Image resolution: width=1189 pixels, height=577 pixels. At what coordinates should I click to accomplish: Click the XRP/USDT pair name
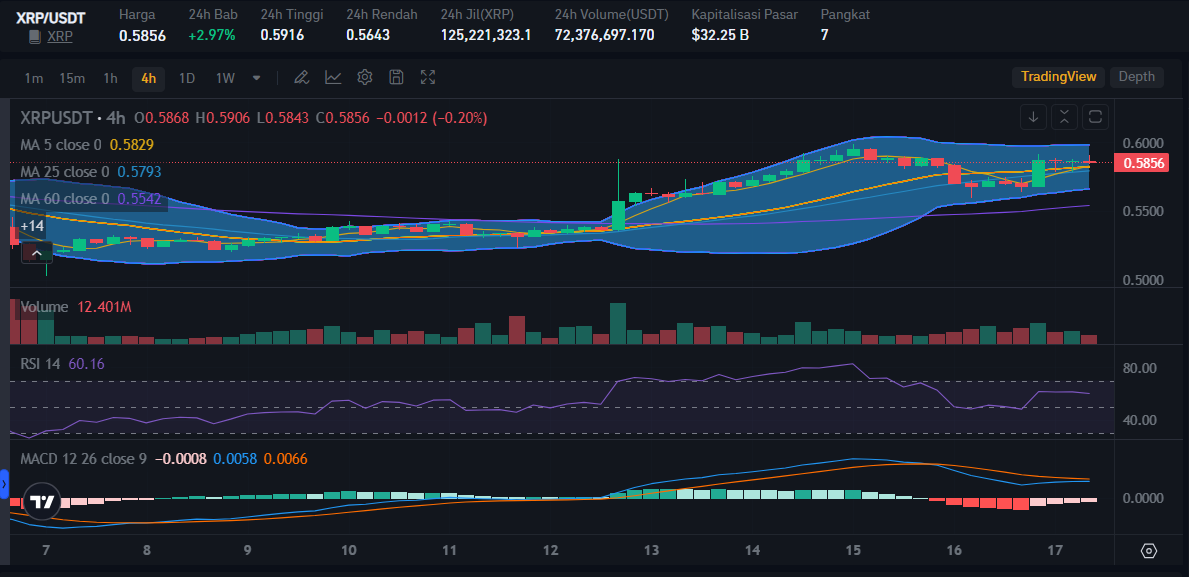(51, 17)
